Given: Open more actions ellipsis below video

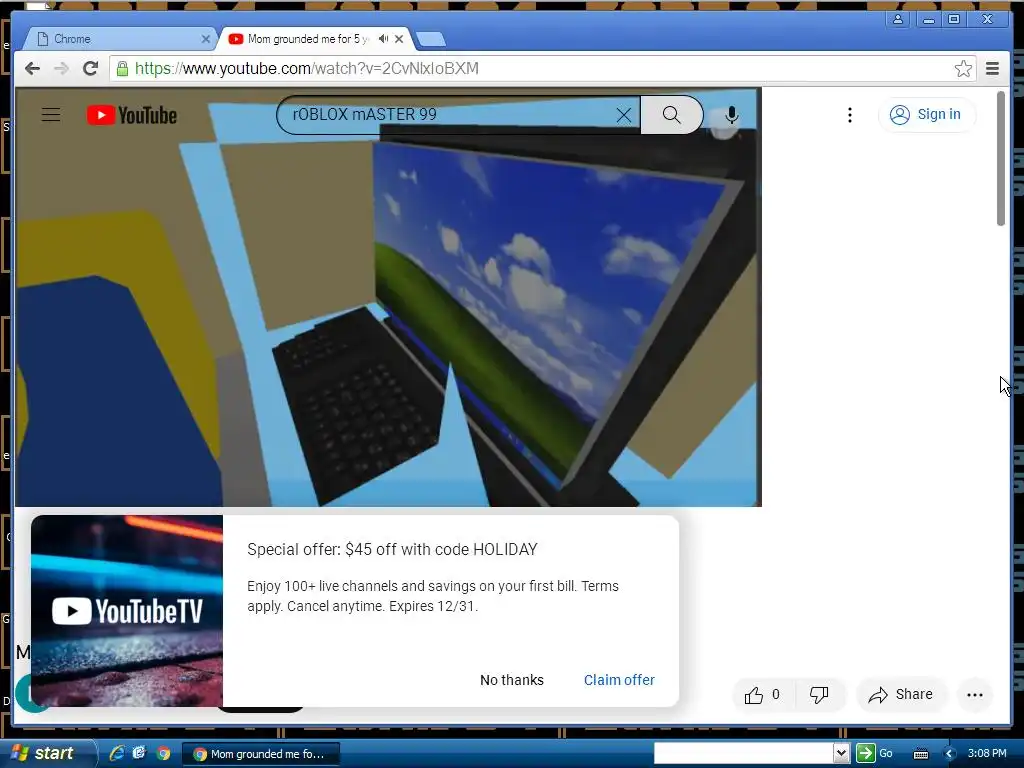Looking at the screenshot, I should pyautogui.click(x=974, y=695).
